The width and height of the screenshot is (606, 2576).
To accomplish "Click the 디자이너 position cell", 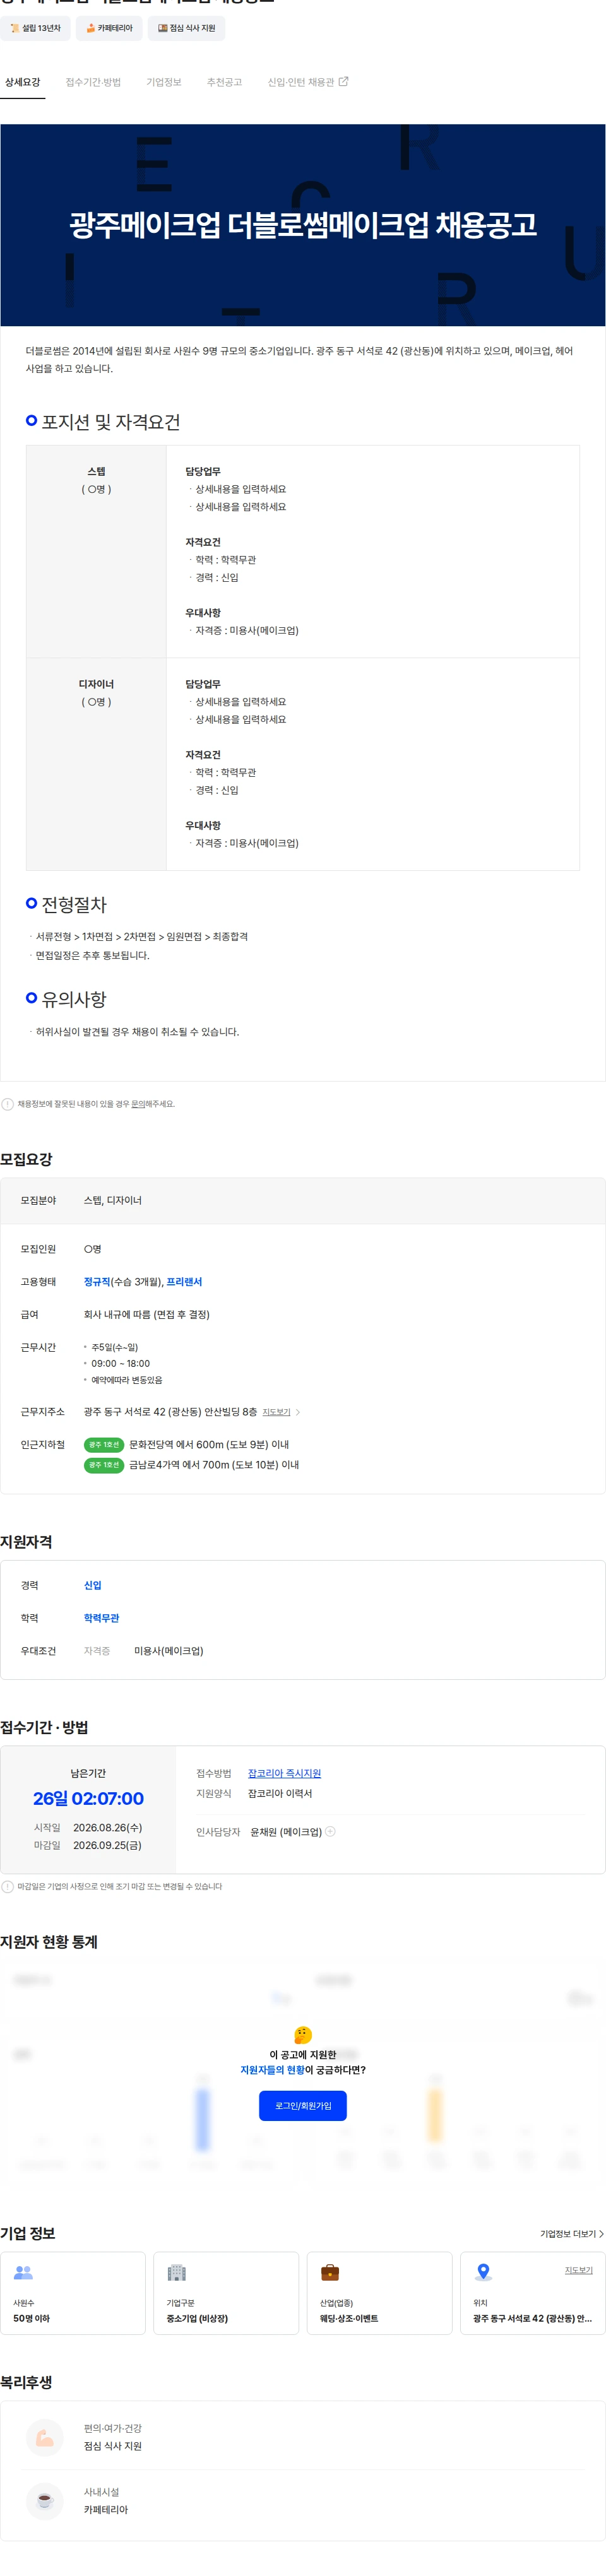I will 96,764.
